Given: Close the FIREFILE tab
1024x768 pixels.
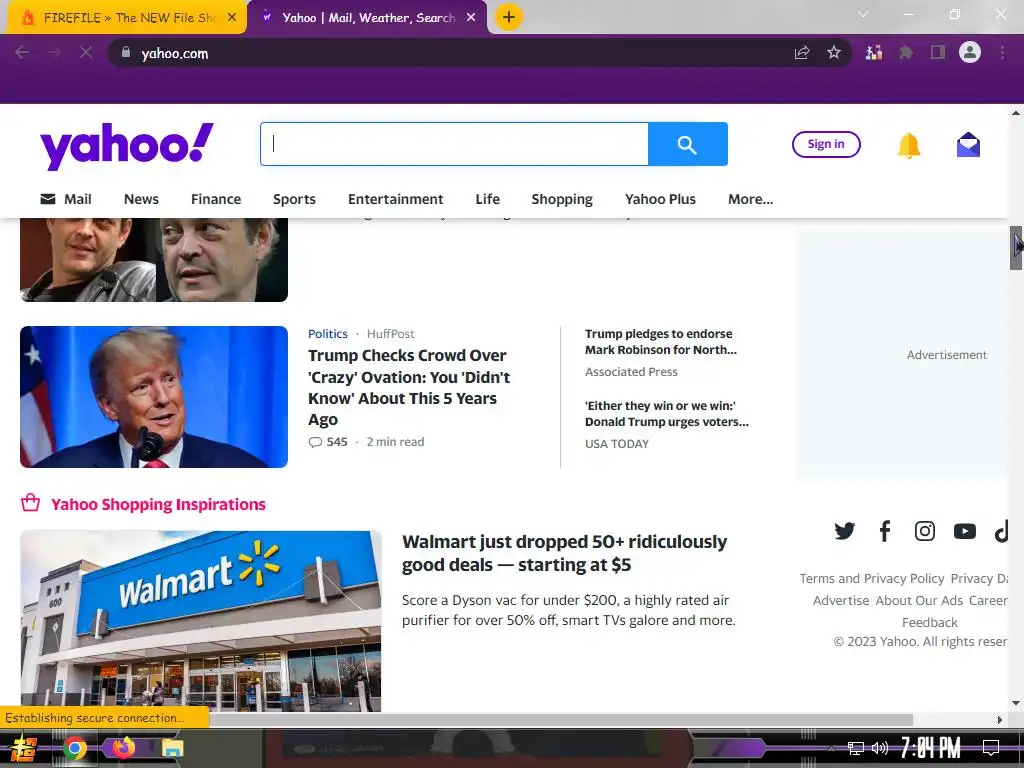Looking at the screenshot, I should (x=232, y=18).
